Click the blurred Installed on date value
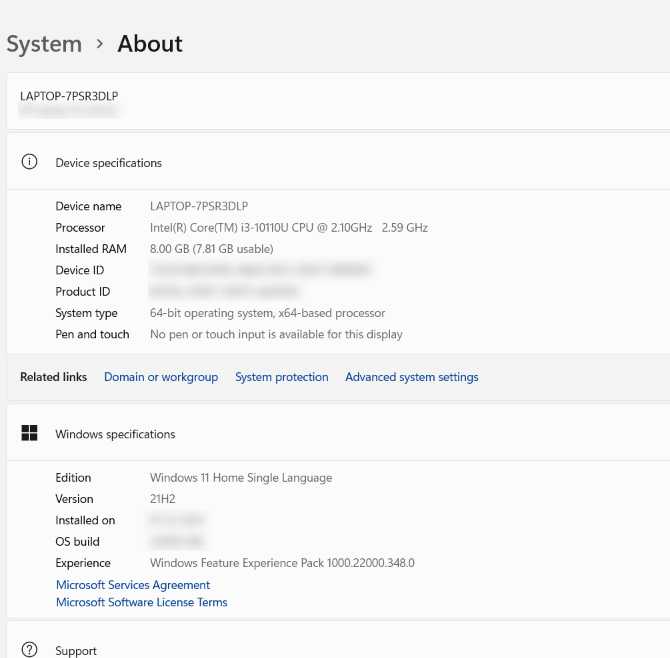This screenshot has height=658, width=670. click(176, 520)
